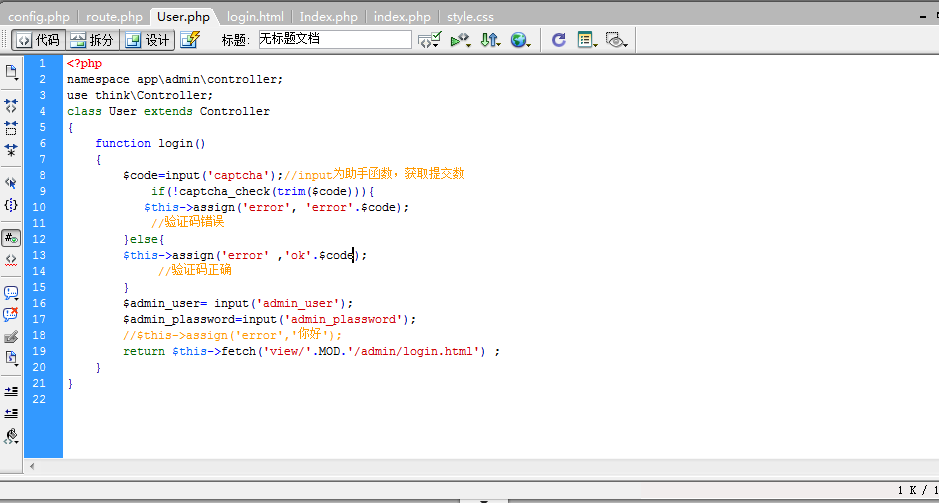Viewport: 939px width, 503px height.
Task: Toggle Highlight Invalid Code button
Action: [11, 259]
